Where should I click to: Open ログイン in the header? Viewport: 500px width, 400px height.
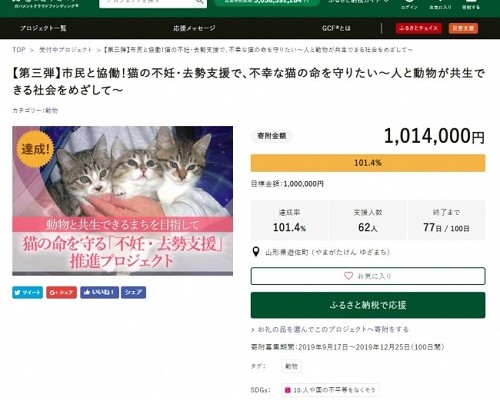pyautogui.click(x=409, y=5)
